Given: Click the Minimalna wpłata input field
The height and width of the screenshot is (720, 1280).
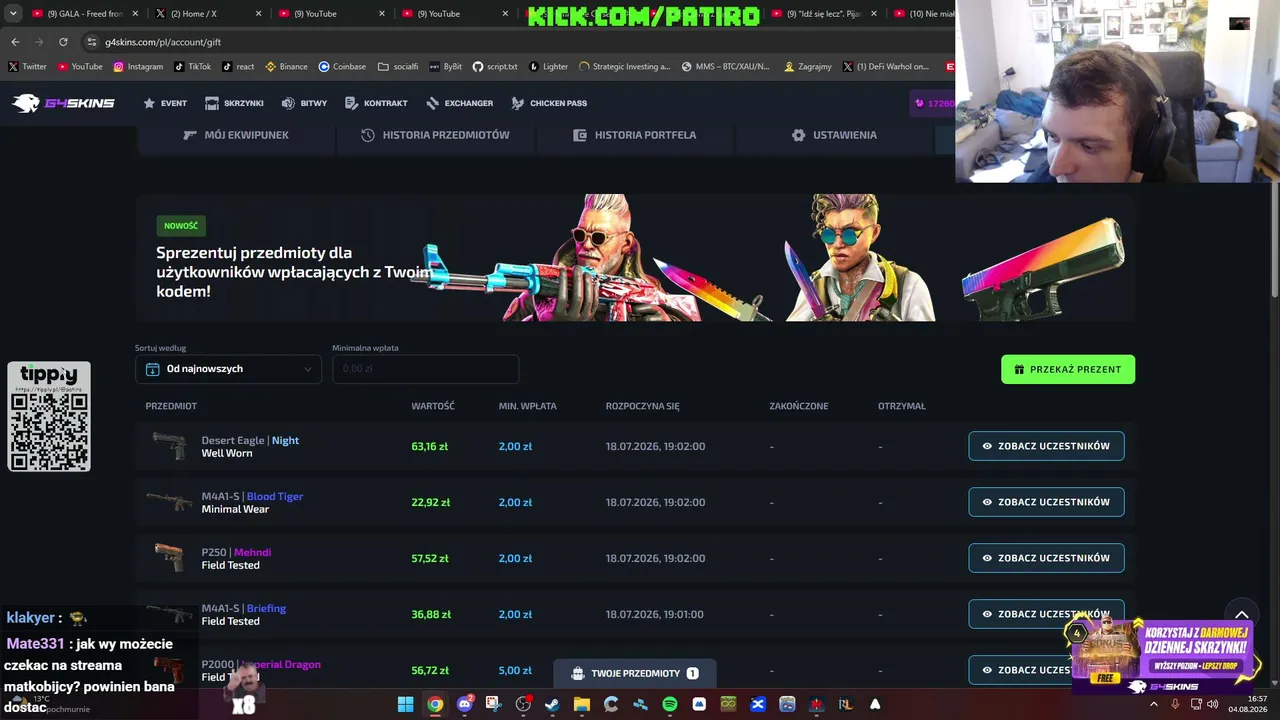Looking at the screenshot, I should (x=426, y=369).
